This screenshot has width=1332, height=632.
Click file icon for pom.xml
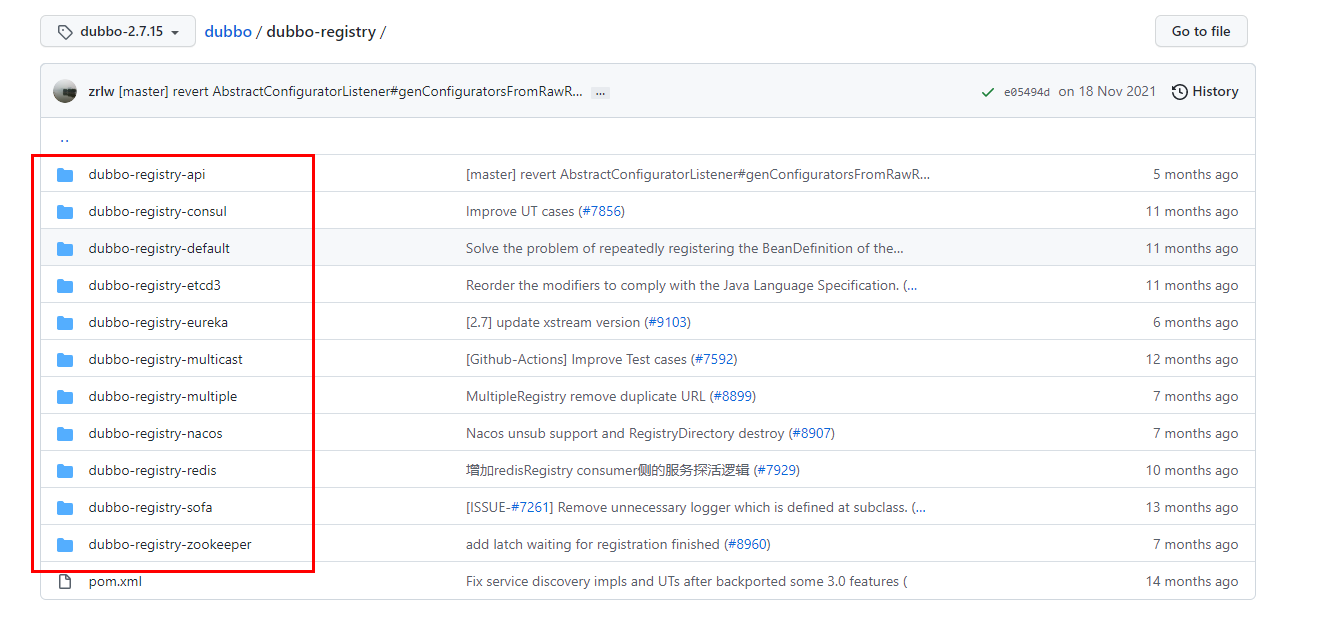65,582
